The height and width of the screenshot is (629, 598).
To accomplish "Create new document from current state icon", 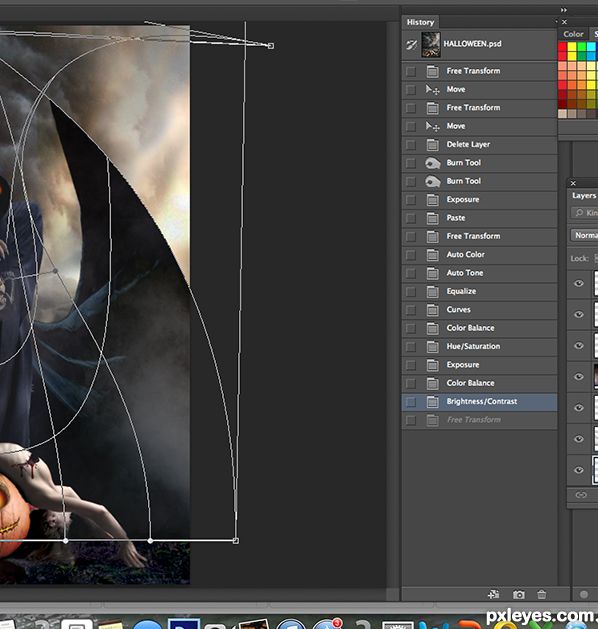I will pos(494,594).
